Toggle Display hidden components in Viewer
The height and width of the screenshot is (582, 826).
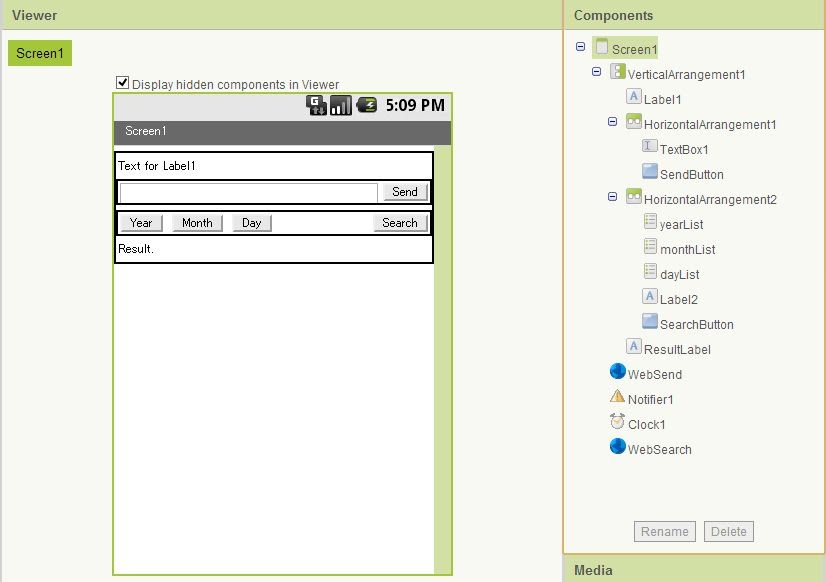(x=123, y=83)
